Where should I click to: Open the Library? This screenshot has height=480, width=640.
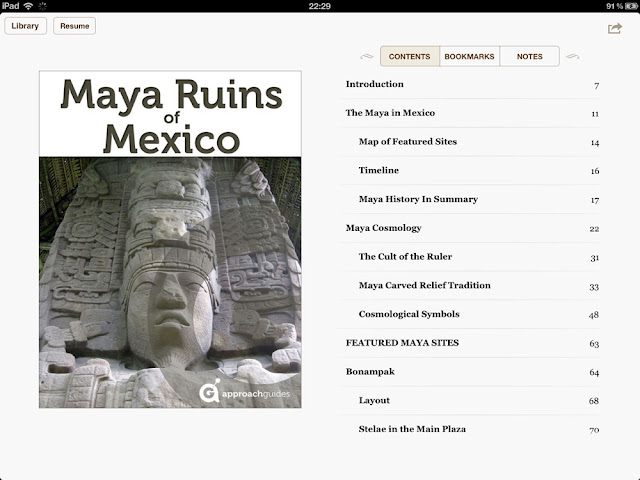tap(25, 26)
